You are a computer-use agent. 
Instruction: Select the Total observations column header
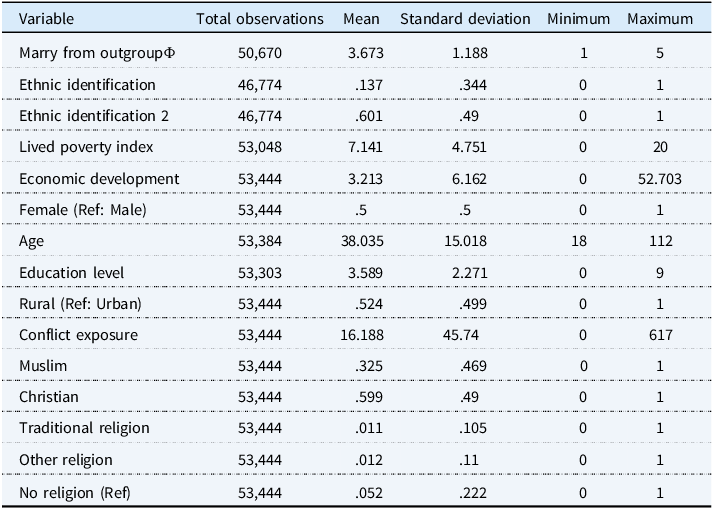pyautogui.click(x=260, y=19)
